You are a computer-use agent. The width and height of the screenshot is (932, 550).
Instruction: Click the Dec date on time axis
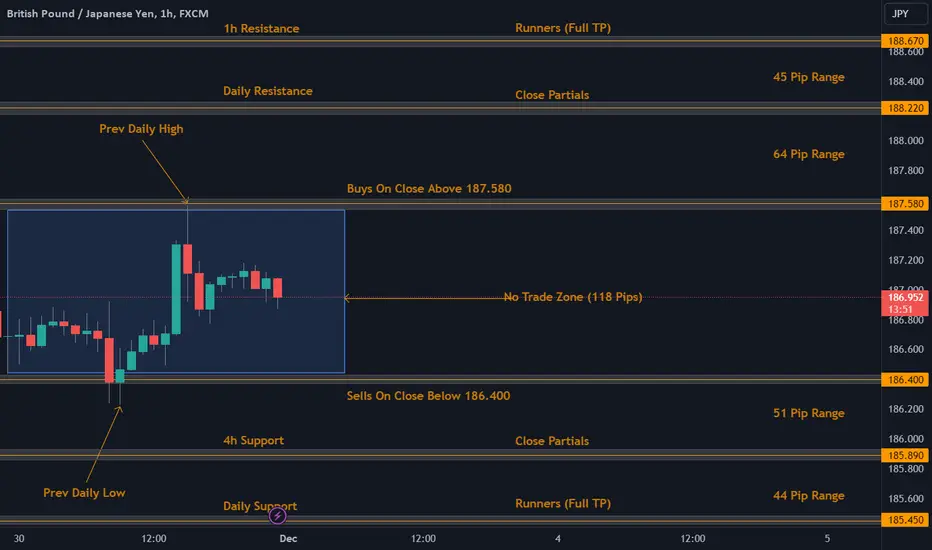(x=288, y=539)
